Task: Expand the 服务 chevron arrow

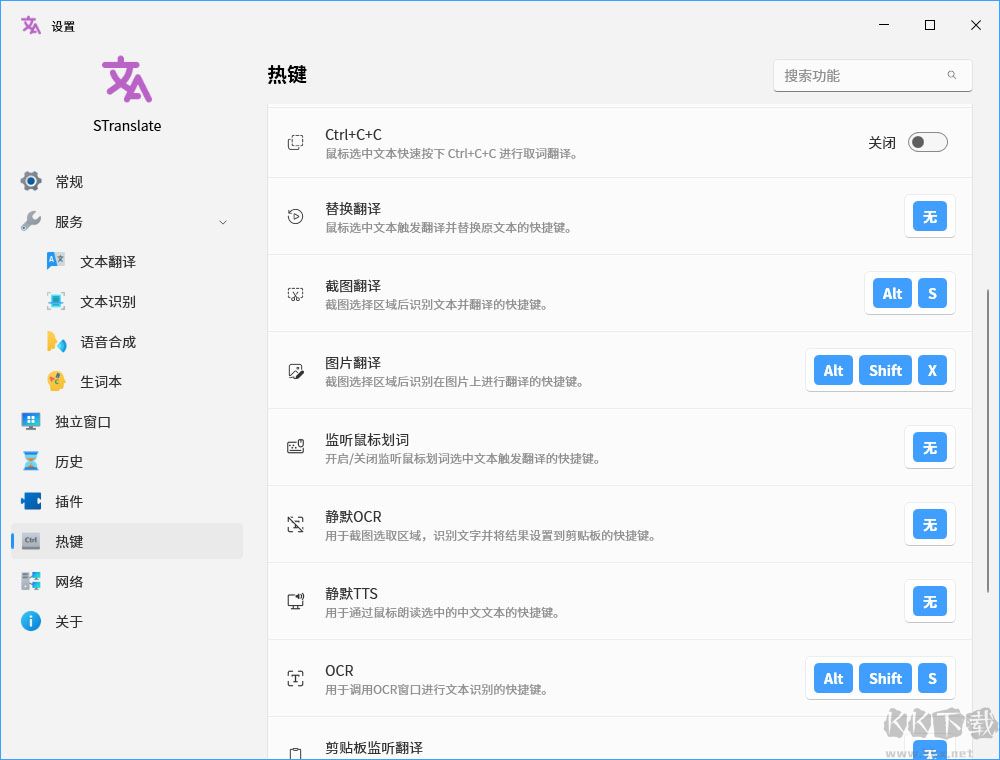Action: point(223,223)
